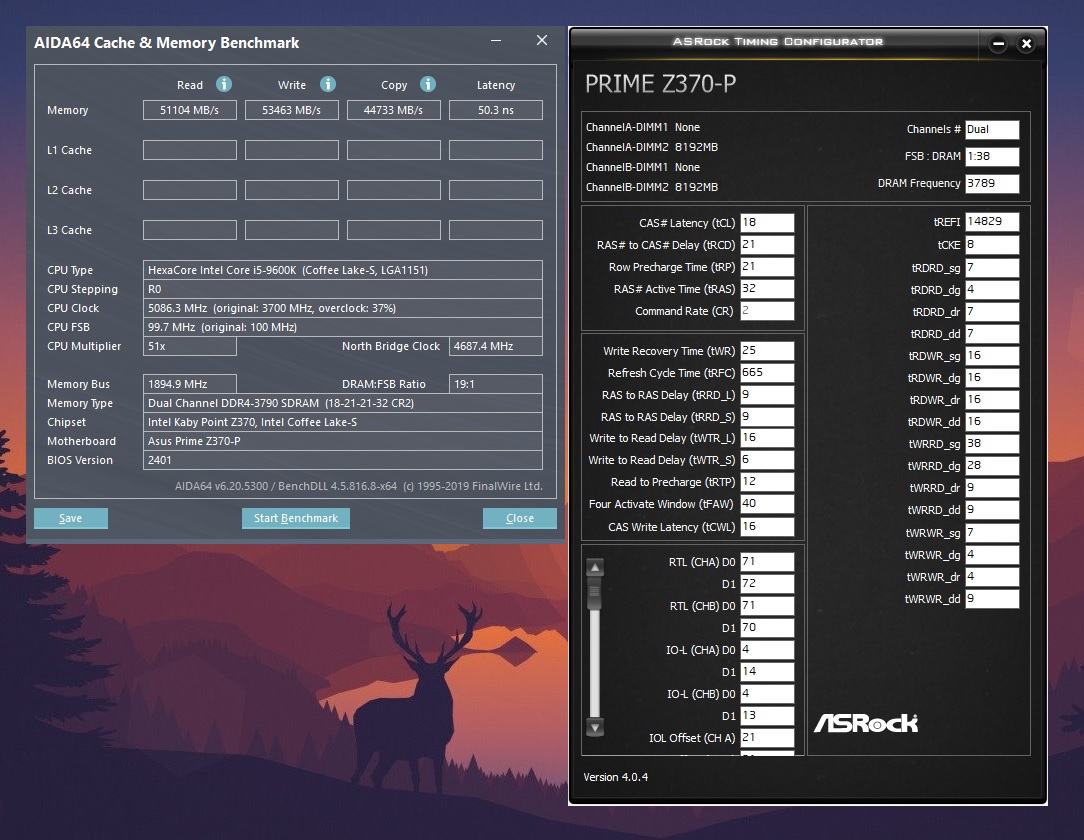Click the AIDA64 version copyright text
This screenshot has height=840, width=1084.
pos(359,486)
